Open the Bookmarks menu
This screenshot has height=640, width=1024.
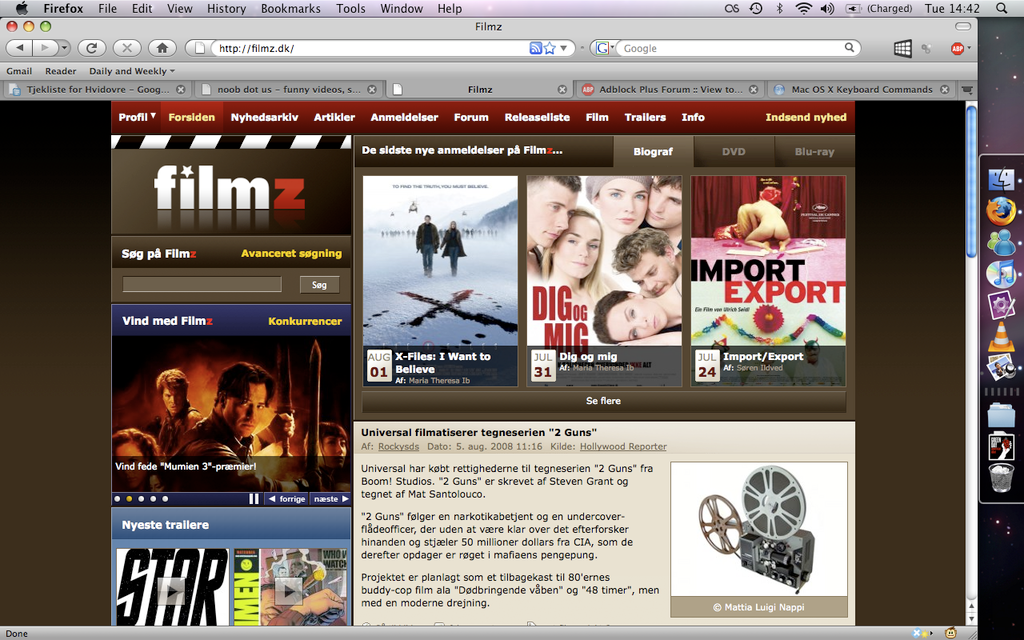[291, 8]
